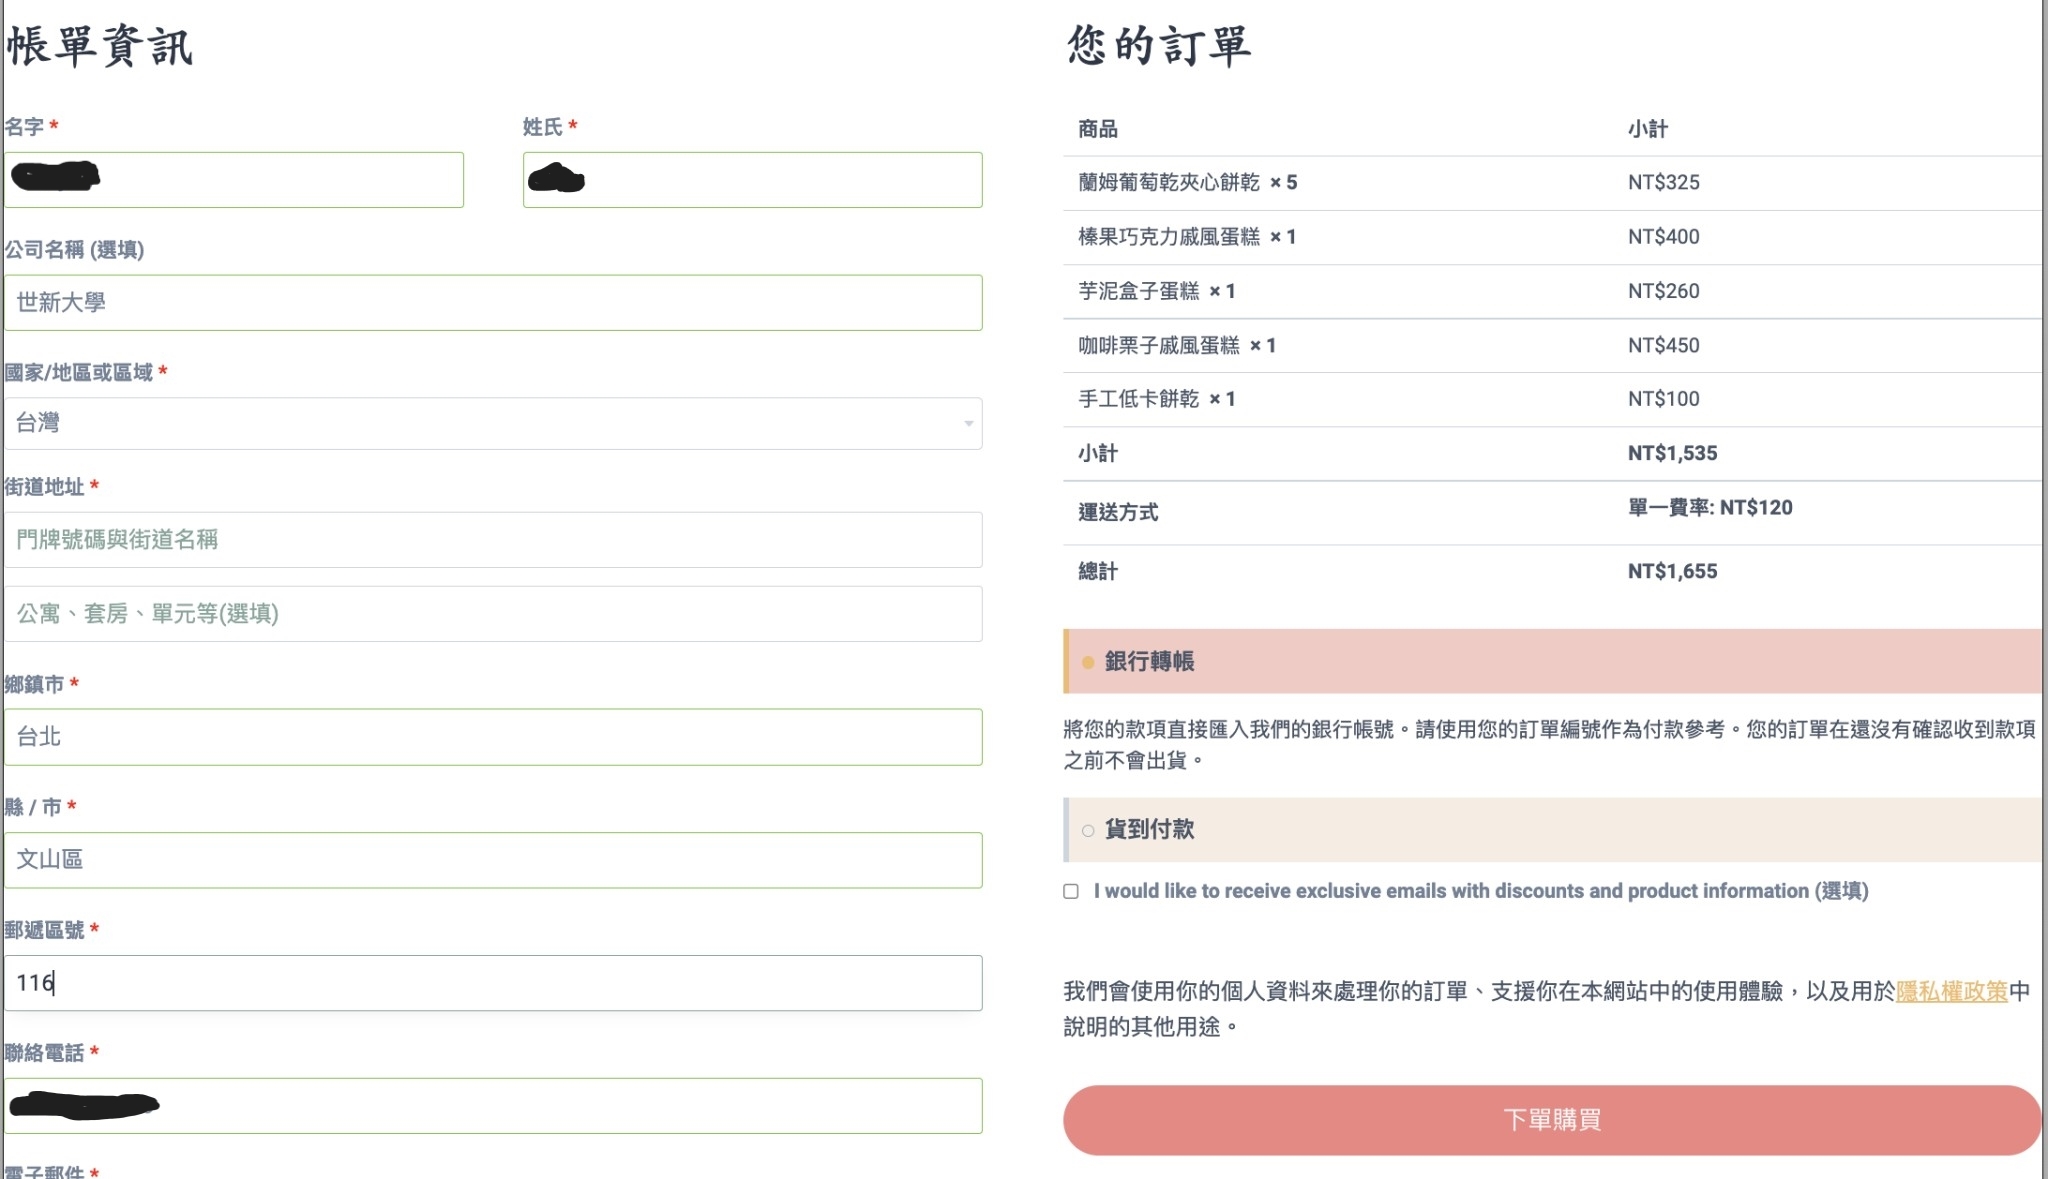This screenshot has height=1179, width=2048.
Task: Click the 門牌號碼與街道名稱 street address field
Action: point(492,540)
